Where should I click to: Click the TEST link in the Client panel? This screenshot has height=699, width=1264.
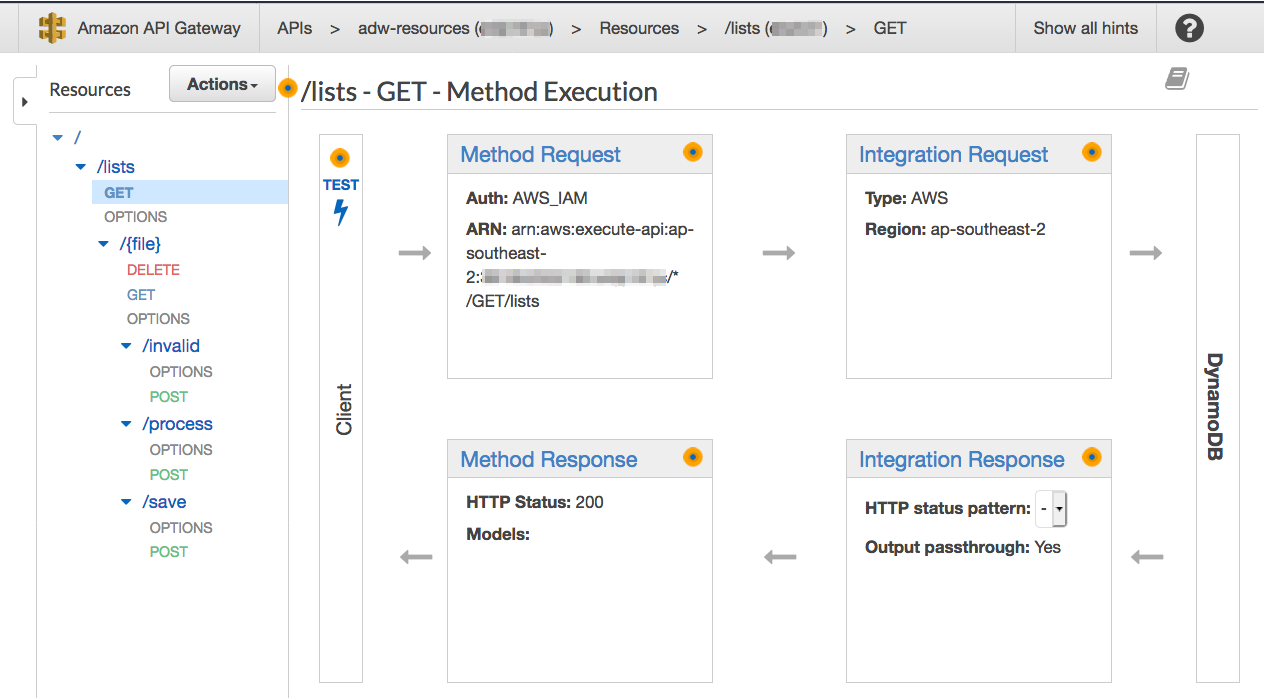[x=341, y=185]
